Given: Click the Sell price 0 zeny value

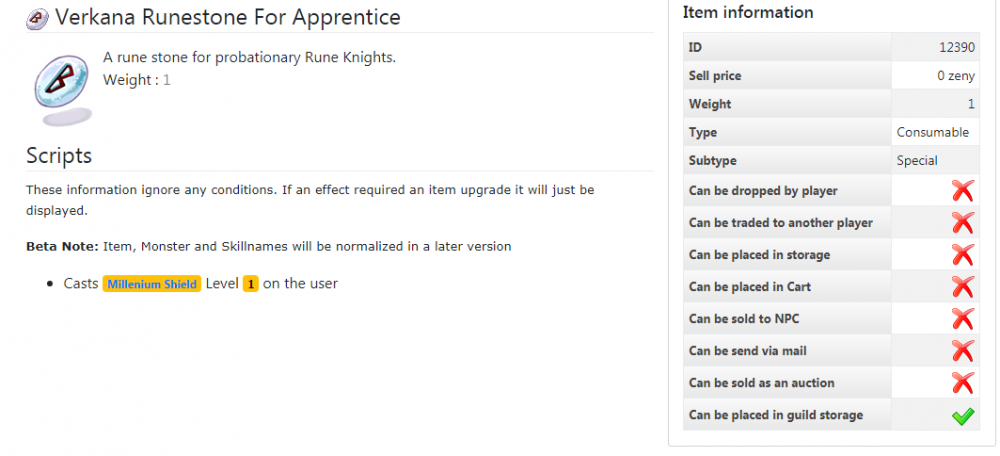Looking at the screenshot, I should point(955,75).
